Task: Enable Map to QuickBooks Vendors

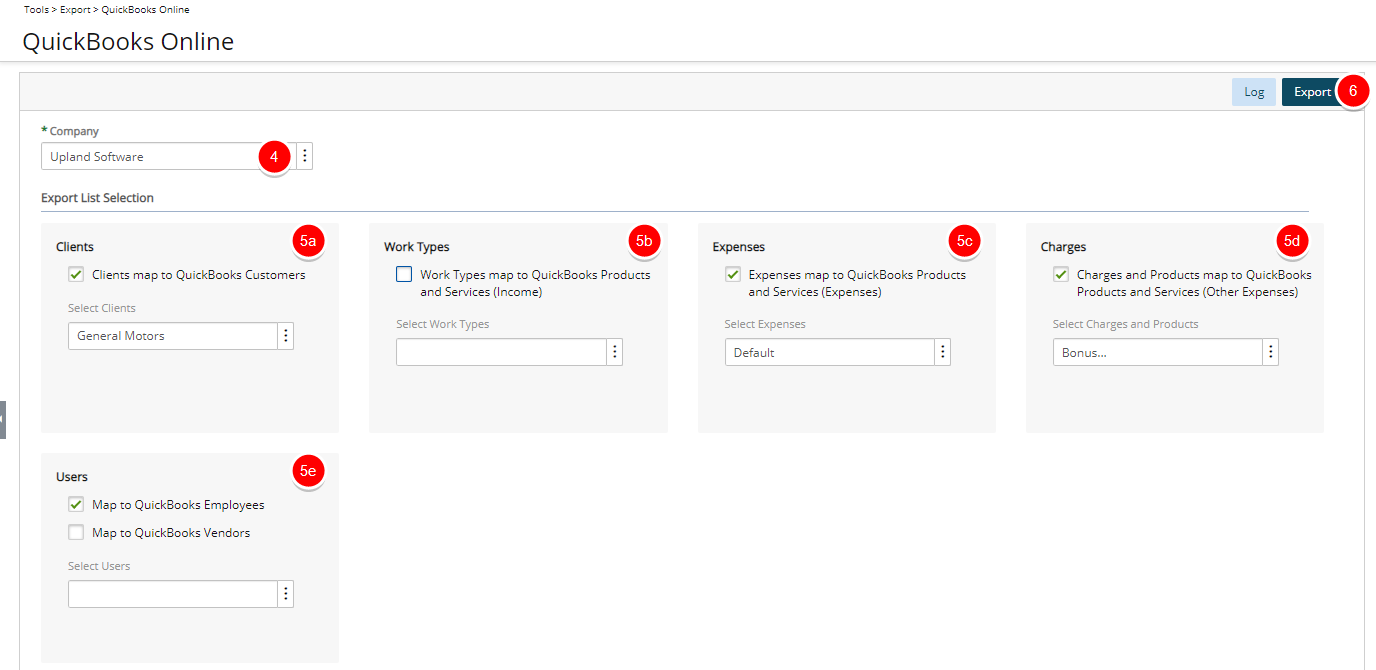Action: coord(76,533)
